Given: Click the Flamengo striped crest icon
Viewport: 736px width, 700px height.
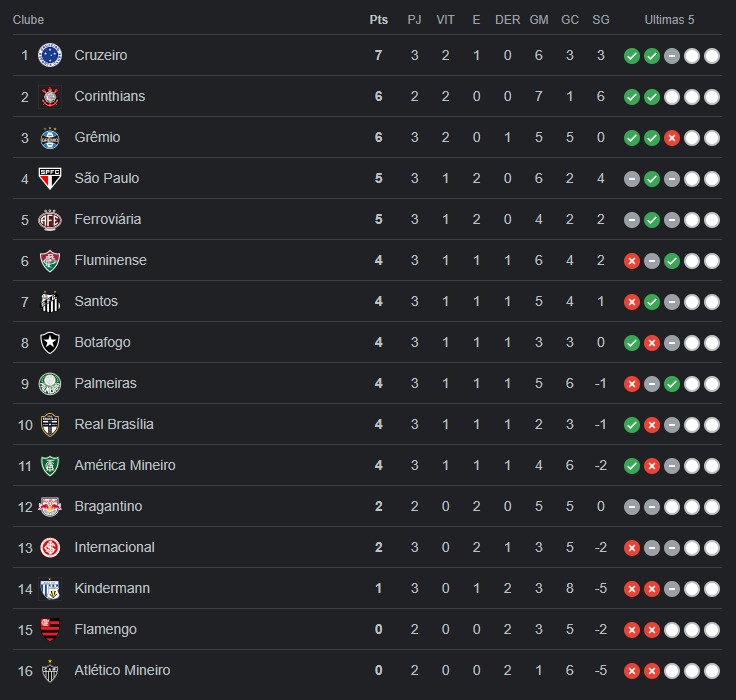Looking at the screenshot, I should [50, 630].
